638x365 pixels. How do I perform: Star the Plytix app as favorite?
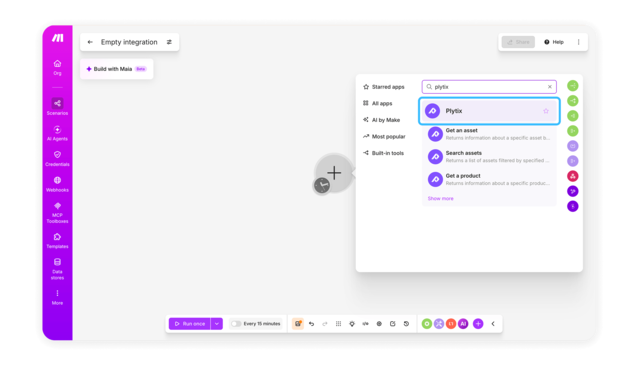click(x=546, y=111)
